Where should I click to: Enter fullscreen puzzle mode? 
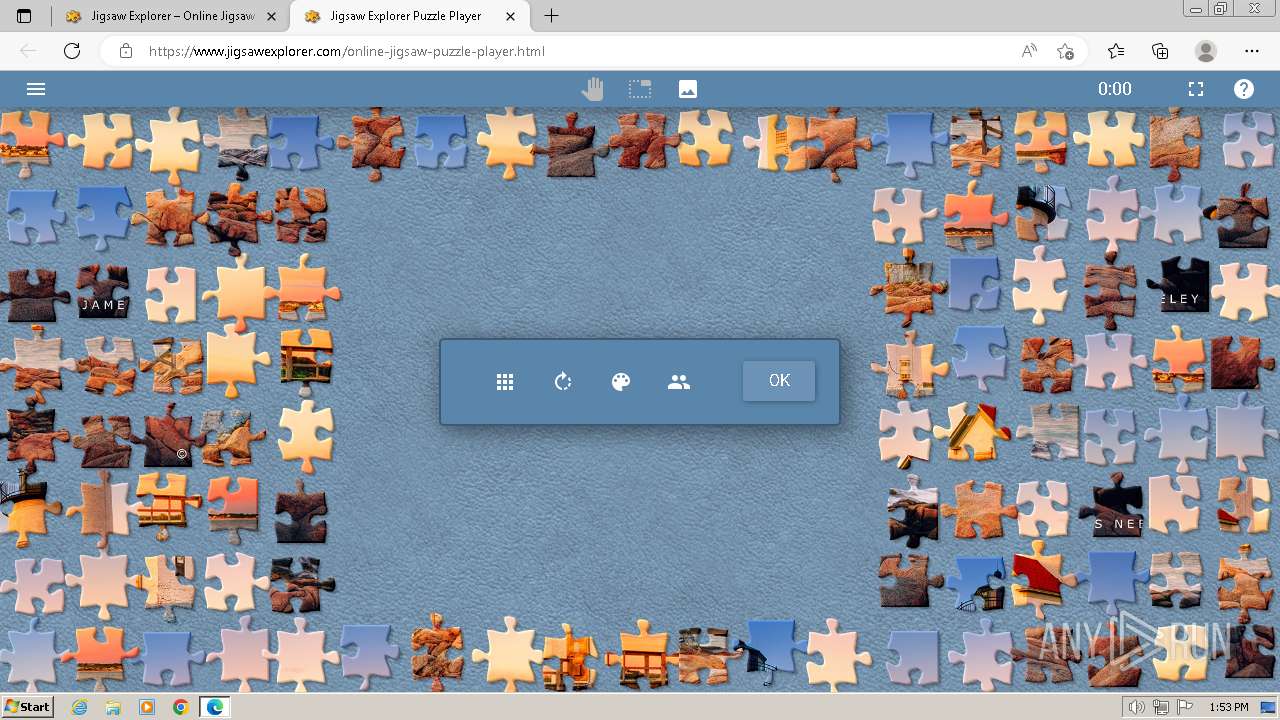(x=1196, y=89)
